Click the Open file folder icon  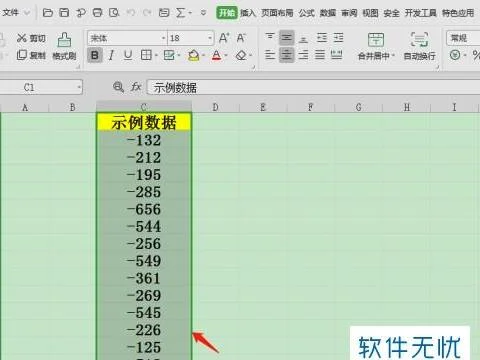[48, 13]
